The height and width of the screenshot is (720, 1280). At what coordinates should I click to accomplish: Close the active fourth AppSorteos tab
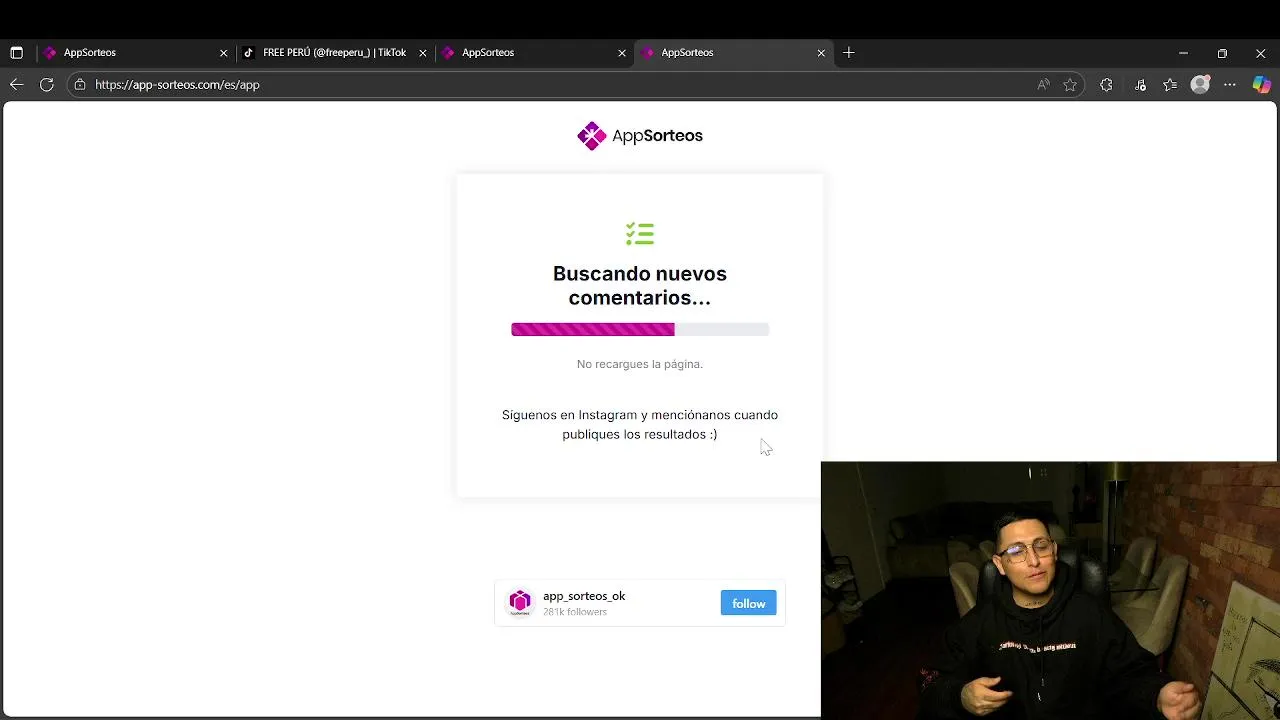[821, 53]
